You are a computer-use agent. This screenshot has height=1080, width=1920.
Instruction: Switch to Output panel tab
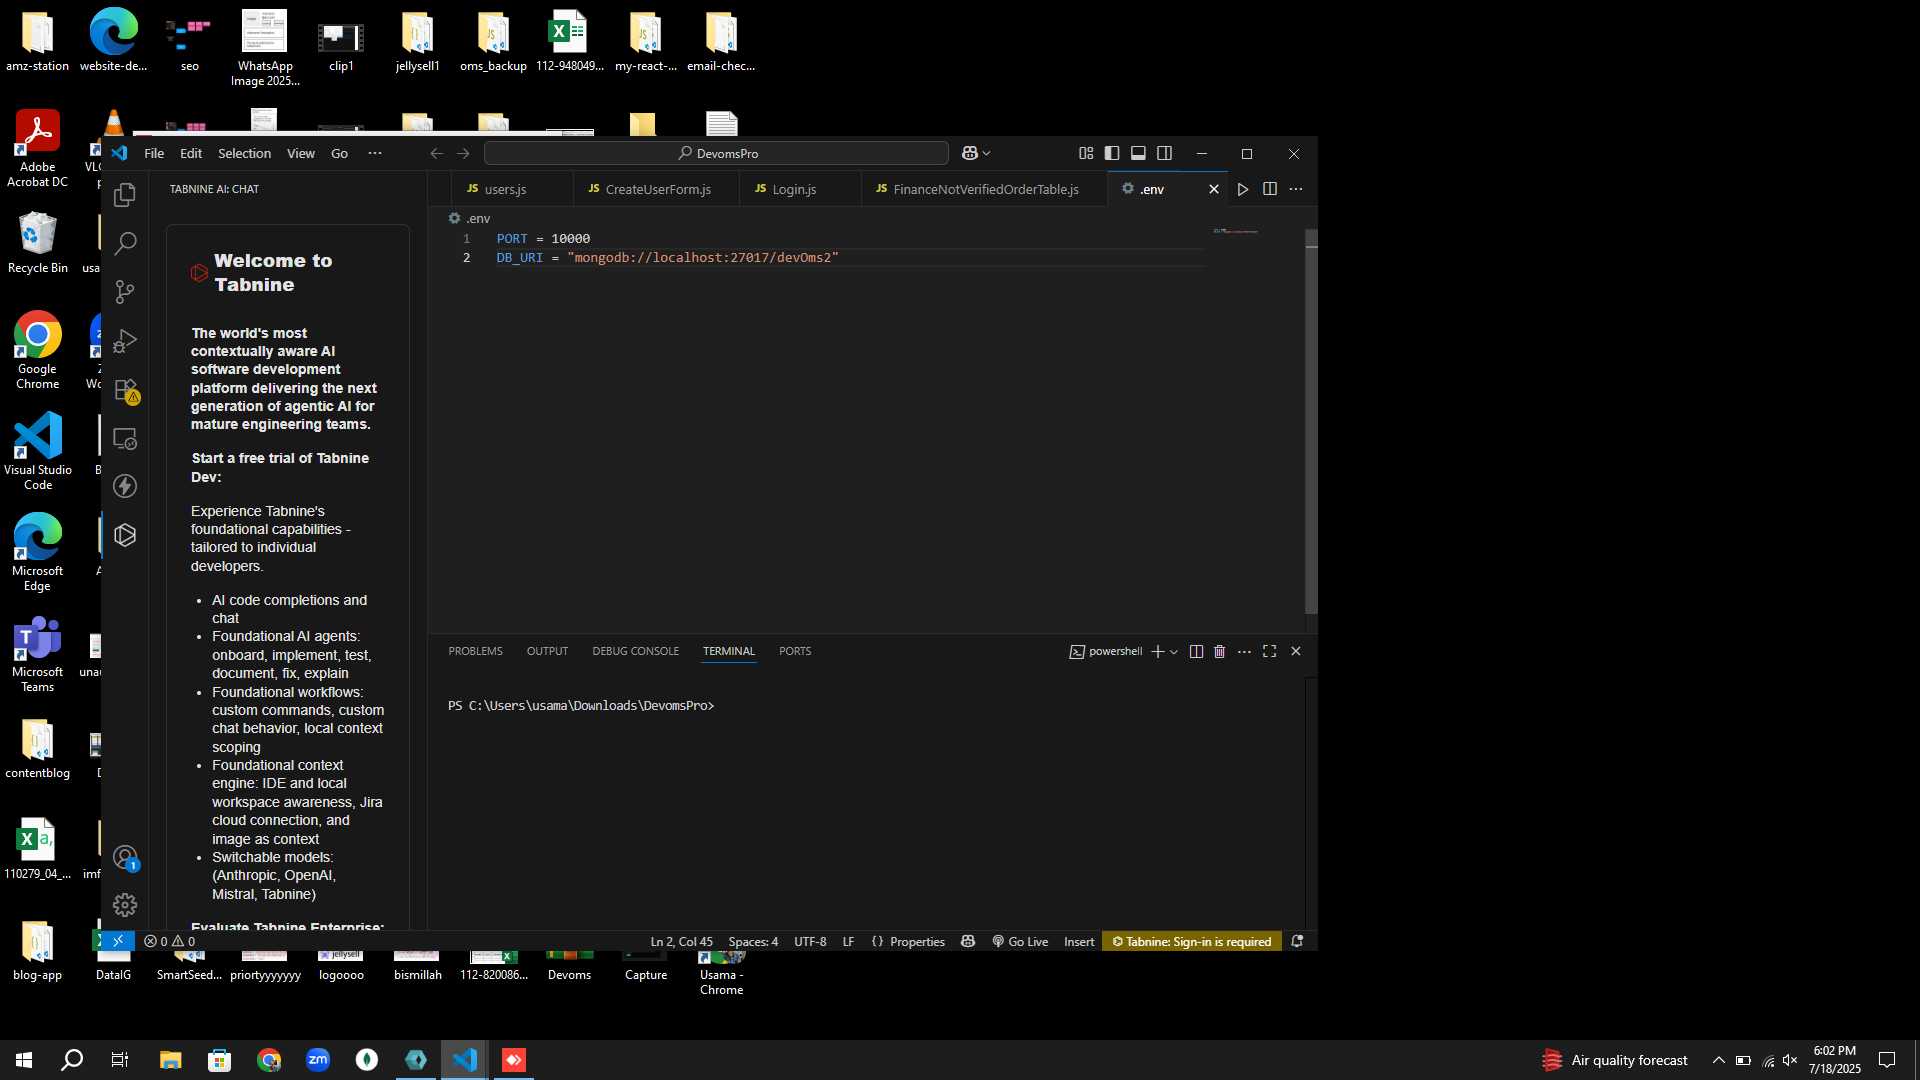click(547, 651)
